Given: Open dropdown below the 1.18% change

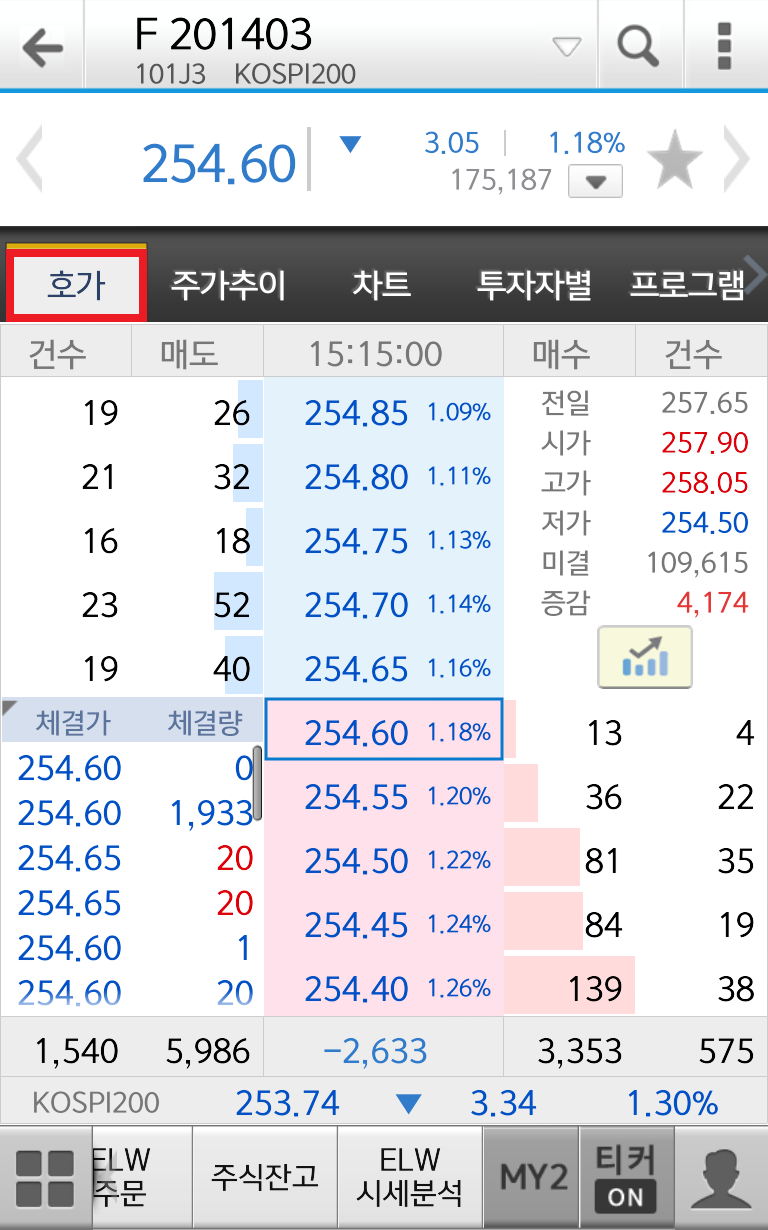Looking at the screenshot, I should (x=595, y=183).
